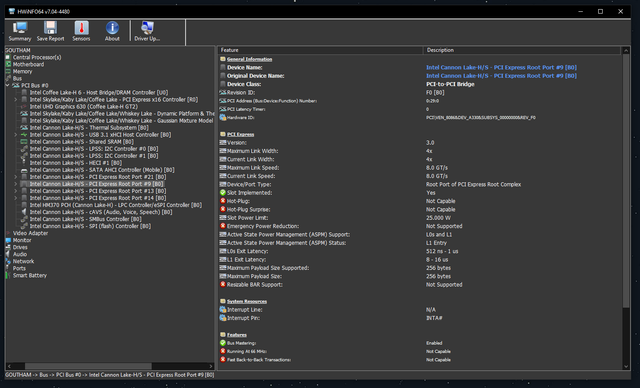Select the Audio tree node
The height and width of the screenshot is (388, 640).
pyautogui.click(x=20, y=254)
